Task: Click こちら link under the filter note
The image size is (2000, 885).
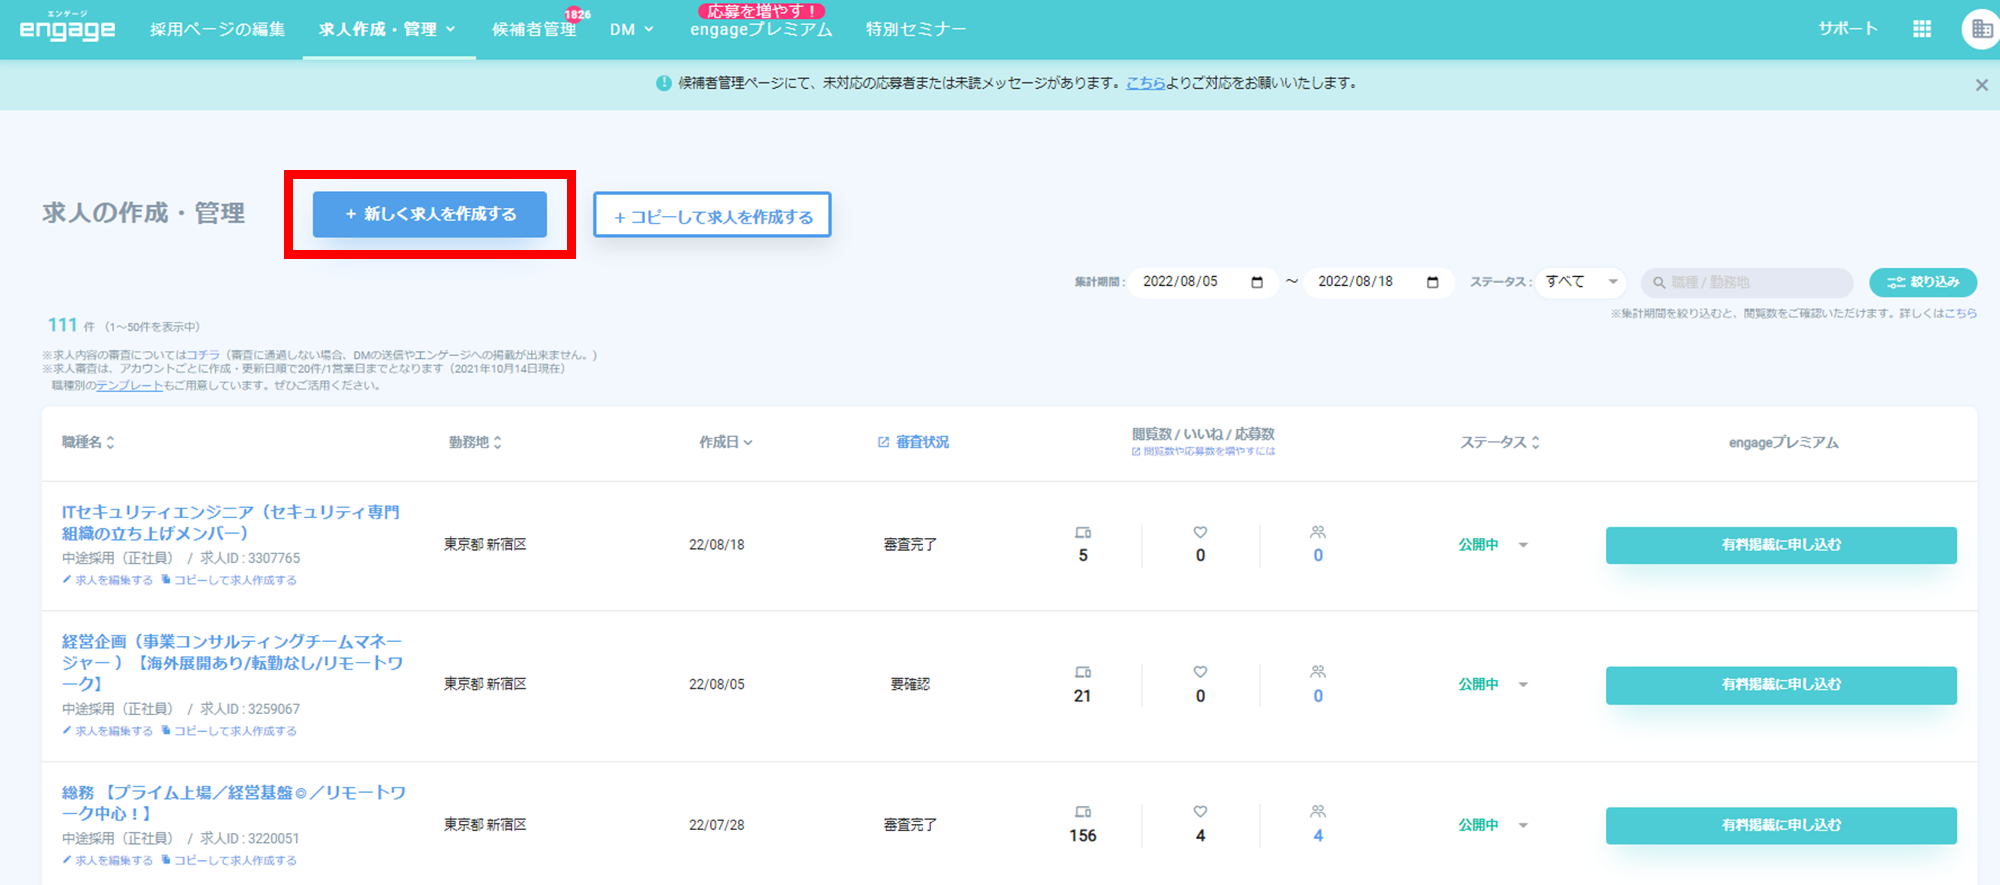Action: [x=1961, y=313]
